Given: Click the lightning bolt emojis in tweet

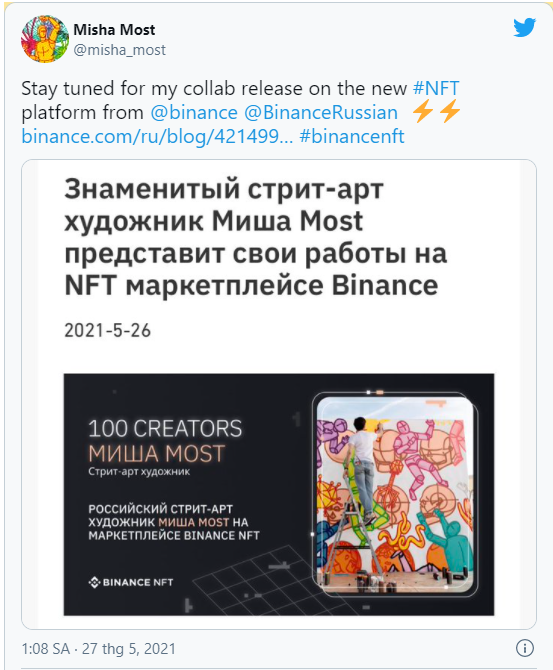Looking at the screenshot, I should point(436,111).
